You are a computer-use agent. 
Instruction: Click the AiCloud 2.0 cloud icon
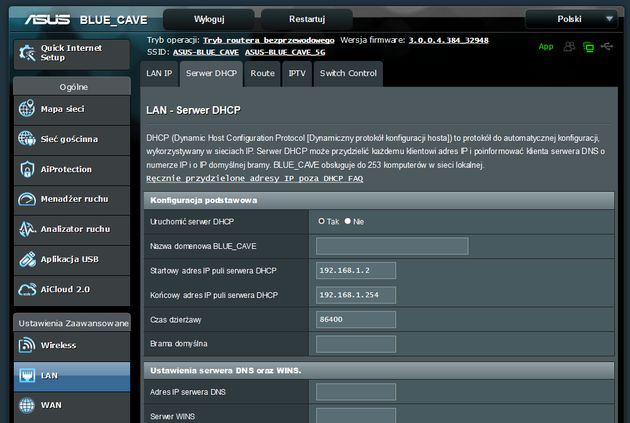click(x=27, y=289)
